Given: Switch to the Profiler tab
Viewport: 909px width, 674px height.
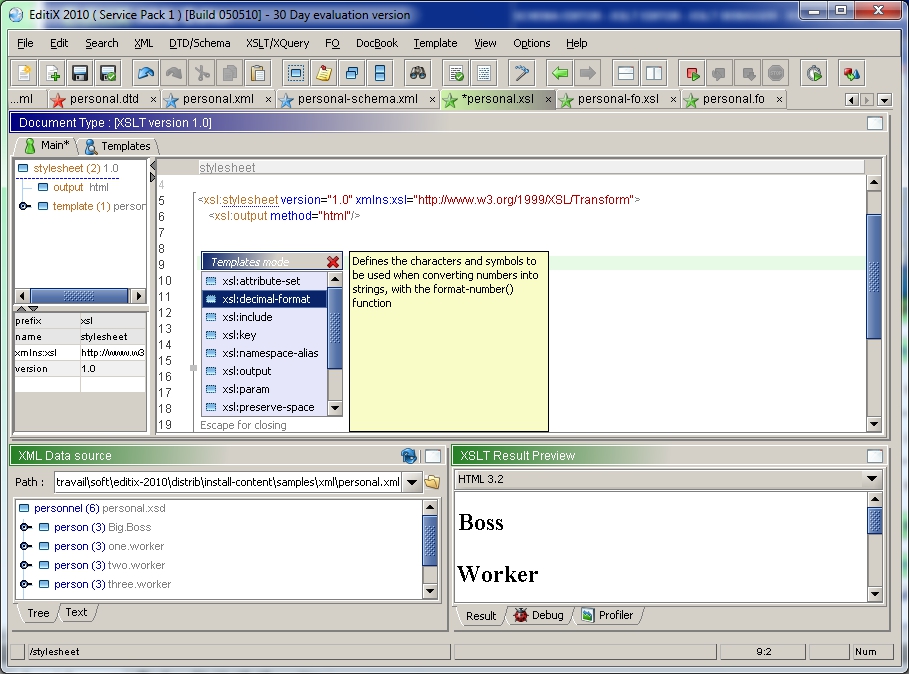Looking at the screenshot, I should [608, 615].
